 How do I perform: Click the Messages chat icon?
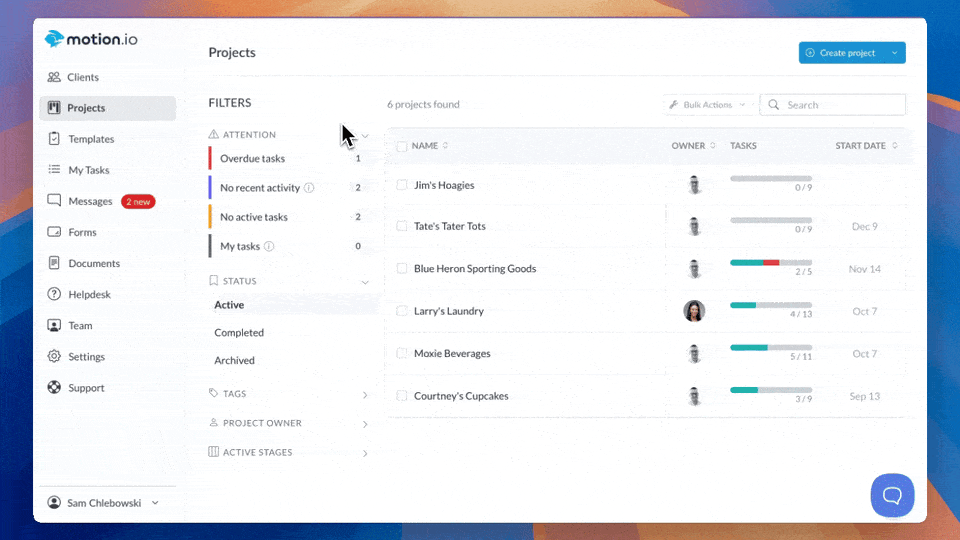click(x=54, y=201)
